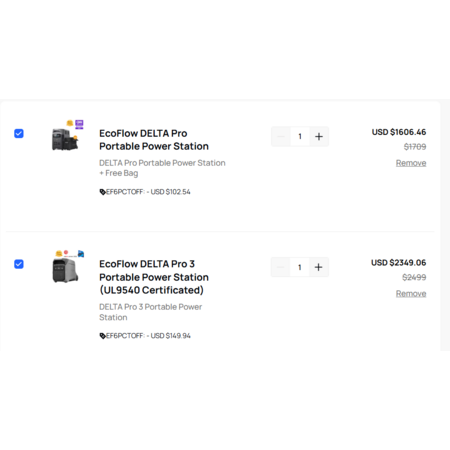Screen dimensions: 450x450
Task: Remove EcoFlow DELTA Pro 3 from cart
Action: (411, 294)
